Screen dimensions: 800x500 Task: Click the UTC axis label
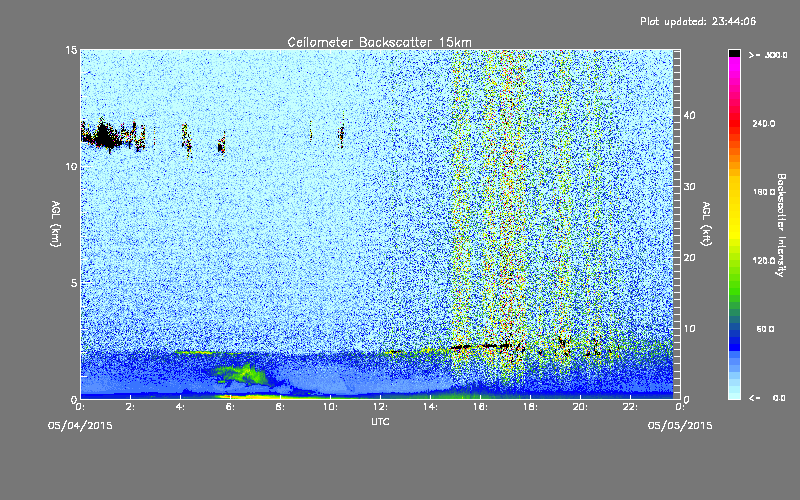pos(380,422)
